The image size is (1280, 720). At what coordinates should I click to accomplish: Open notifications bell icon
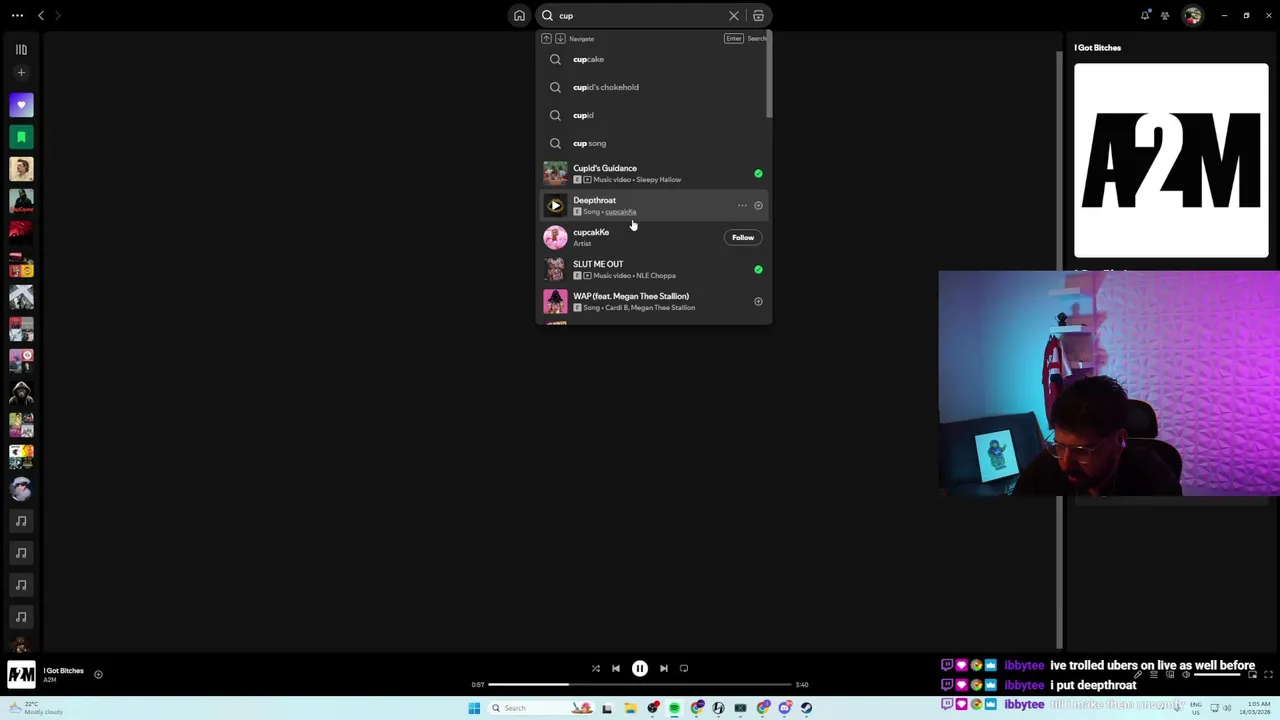(1145, 15)
